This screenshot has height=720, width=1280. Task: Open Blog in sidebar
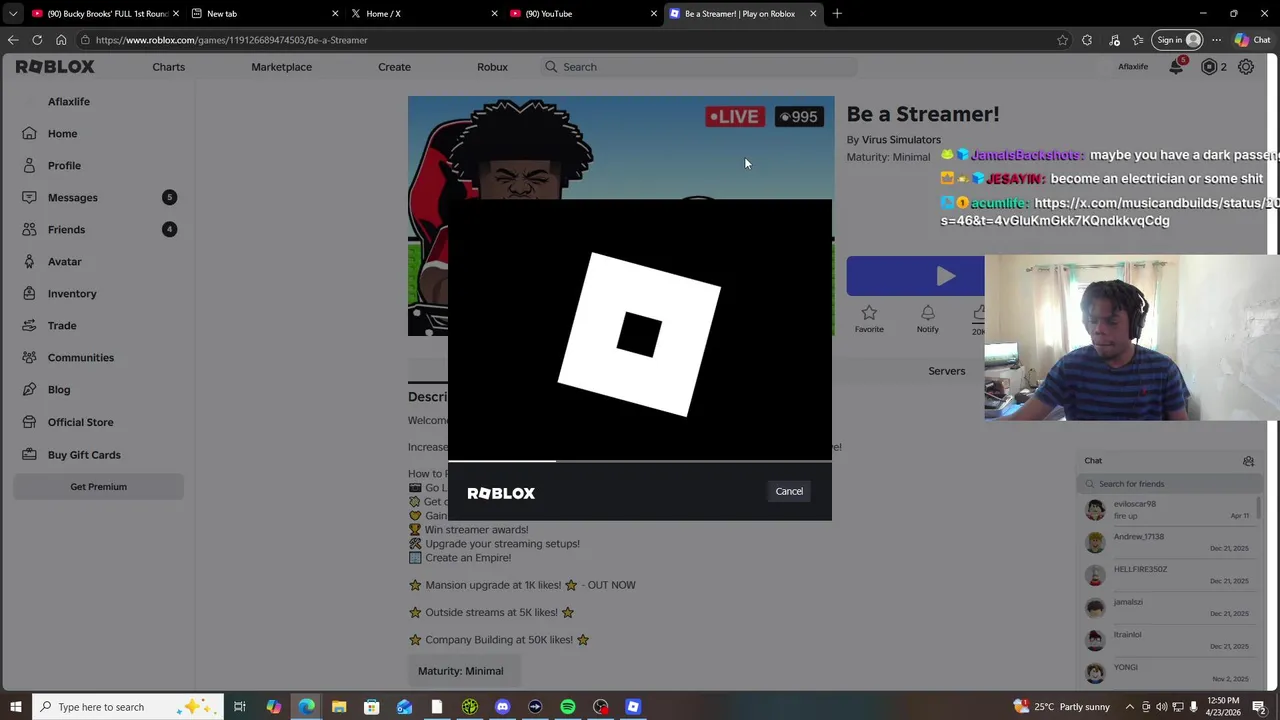point(59,389)
